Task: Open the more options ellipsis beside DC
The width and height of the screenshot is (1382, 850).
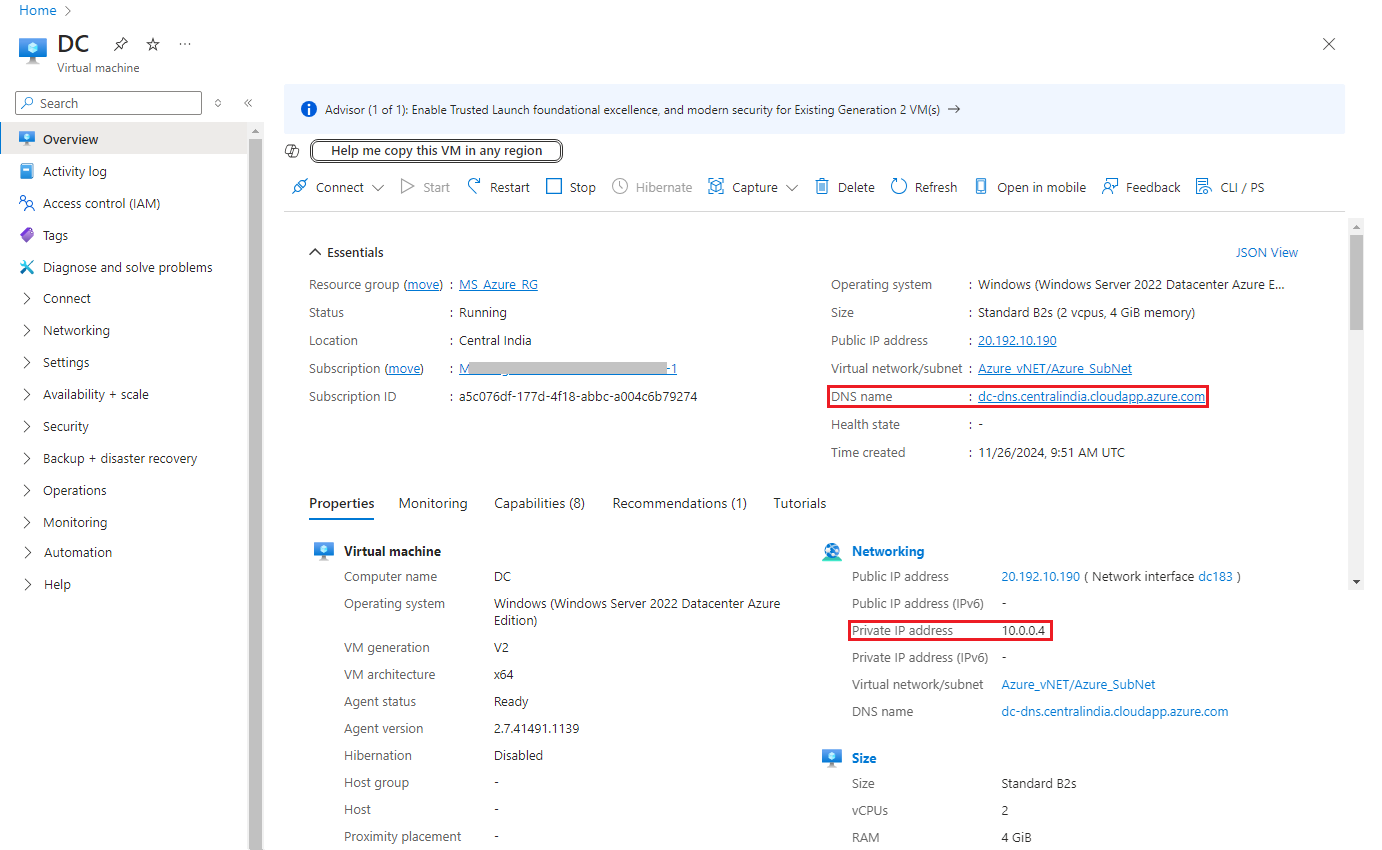Action: [185, 44]
